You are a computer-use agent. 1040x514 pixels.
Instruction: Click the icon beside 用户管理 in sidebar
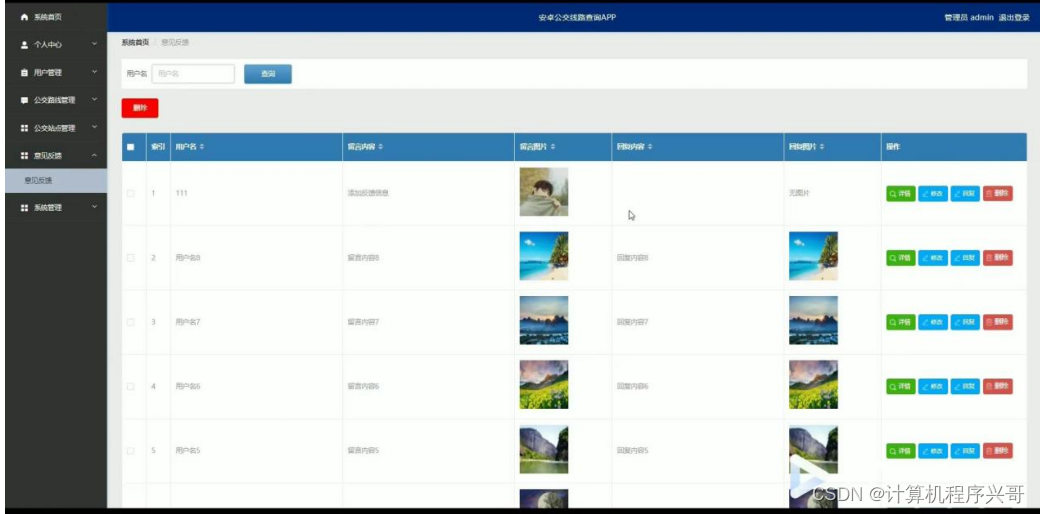pyautogui.click(x=25, y=72)
